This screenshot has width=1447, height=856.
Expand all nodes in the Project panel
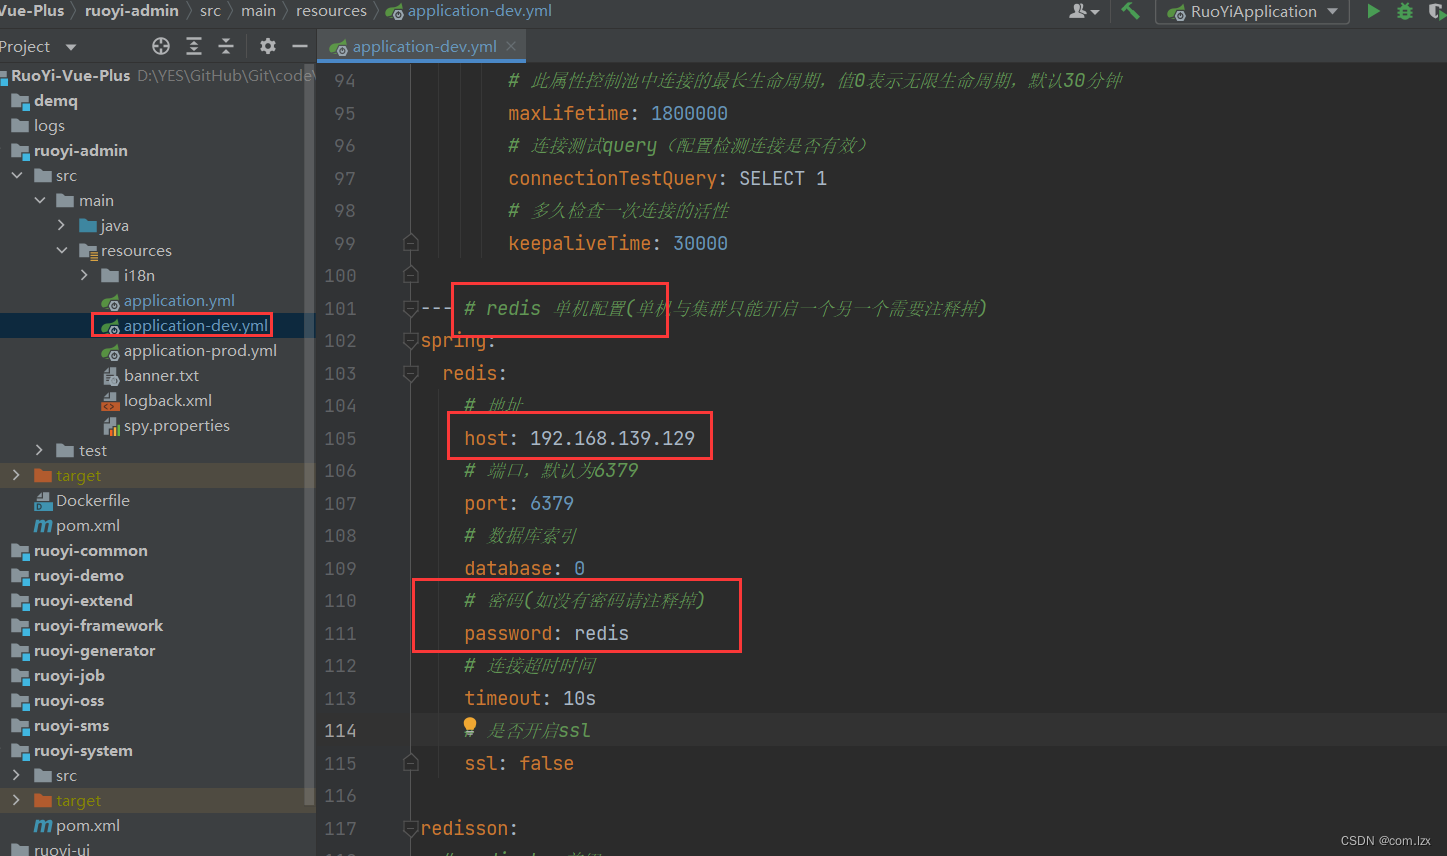pos(193,46)
